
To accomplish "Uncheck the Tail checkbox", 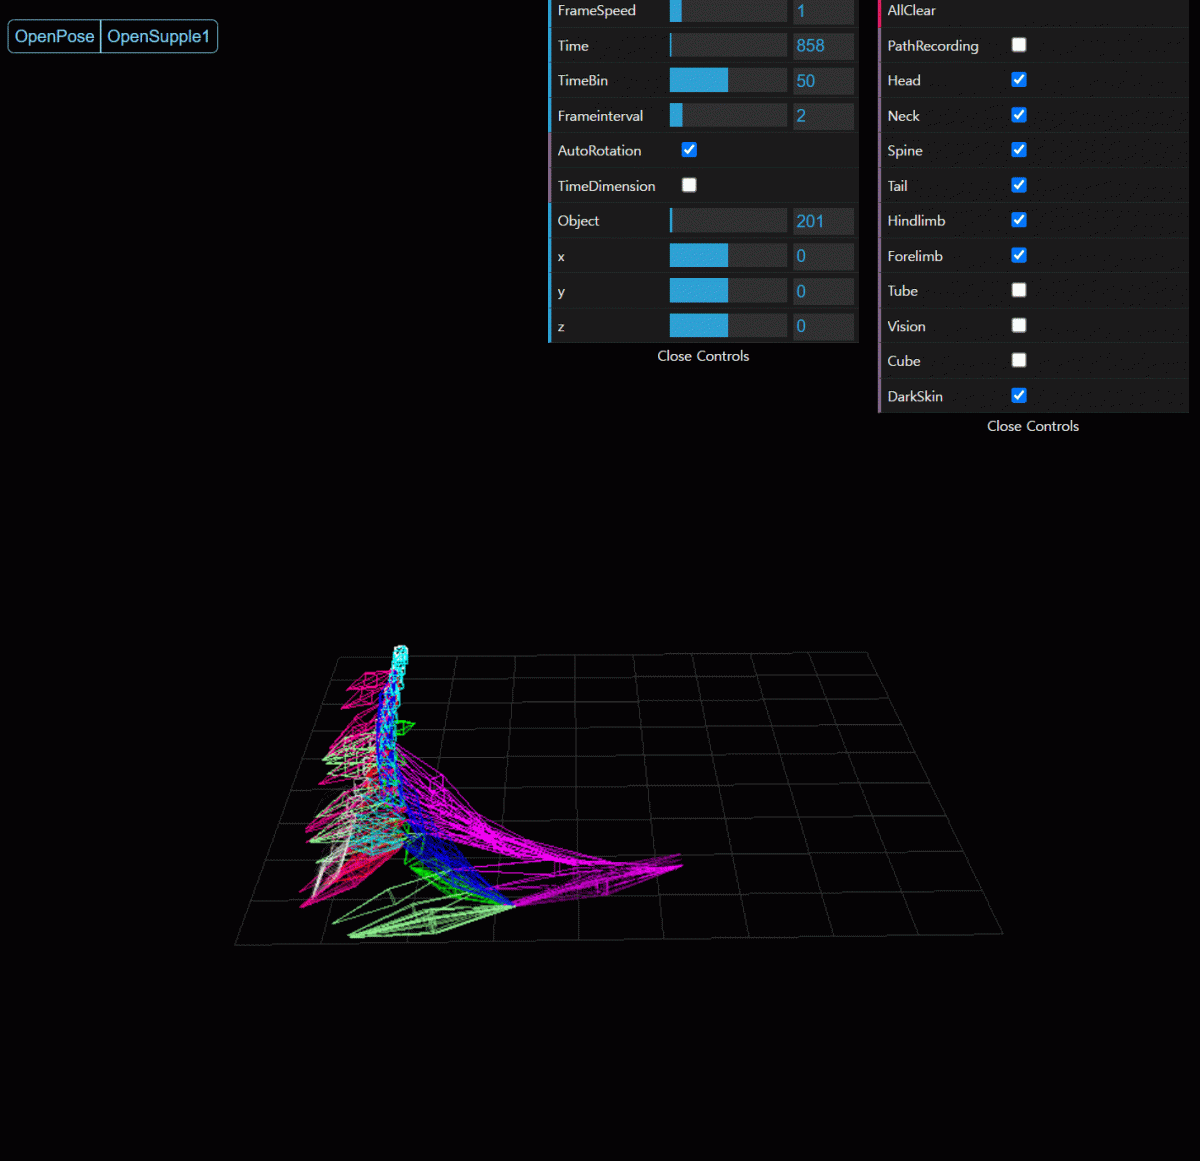I will click(1018, 185).
